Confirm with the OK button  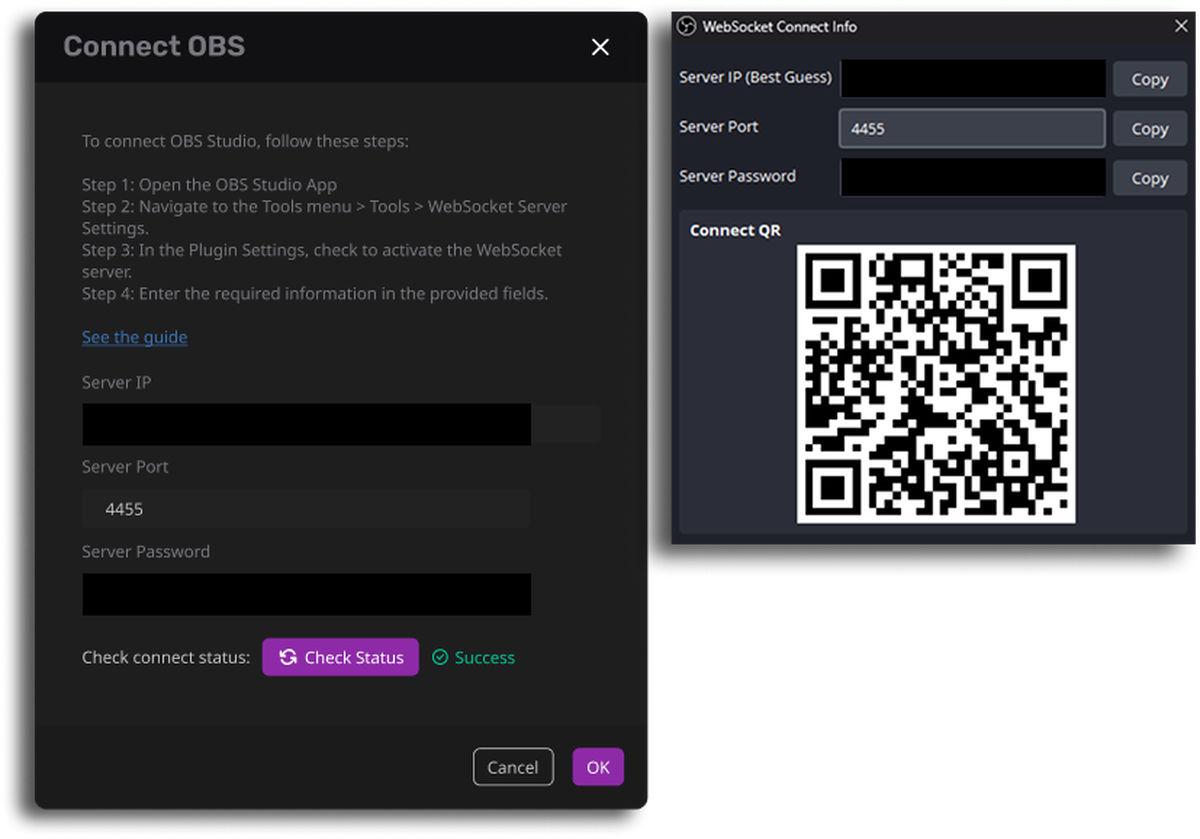(598, 767)
